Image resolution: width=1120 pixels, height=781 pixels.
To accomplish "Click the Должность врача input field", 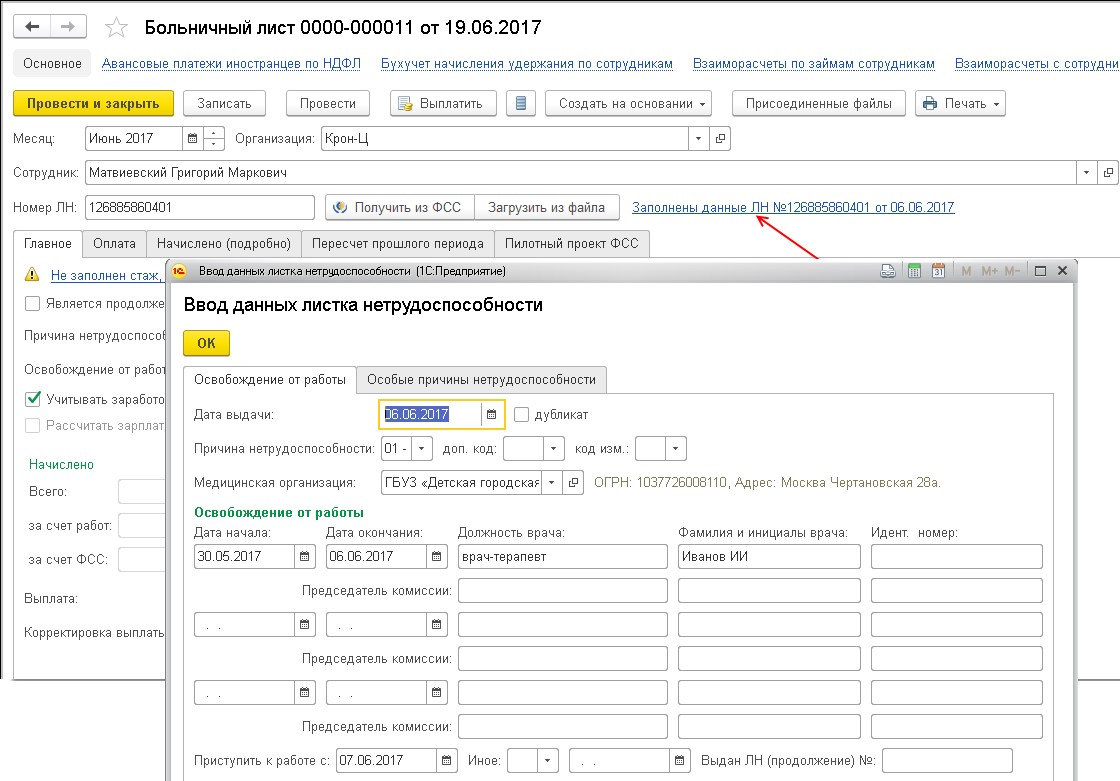I will pos(562,556).
